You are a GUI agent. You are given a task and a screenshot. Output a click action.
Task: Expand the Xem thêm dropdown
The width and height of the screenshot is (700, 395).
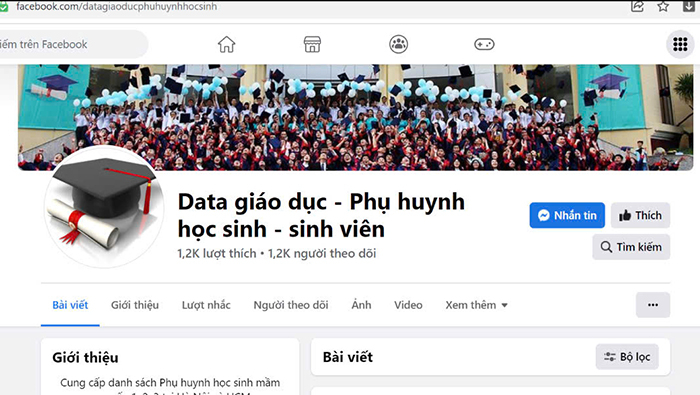(x=476, y=305)
